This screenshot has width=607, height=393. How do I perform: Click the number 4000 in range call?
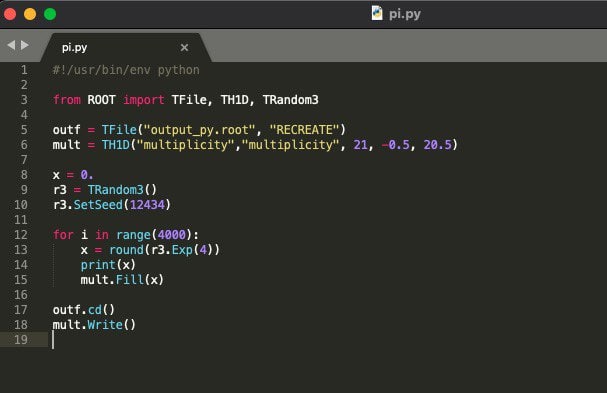click(x=171, y=235)
